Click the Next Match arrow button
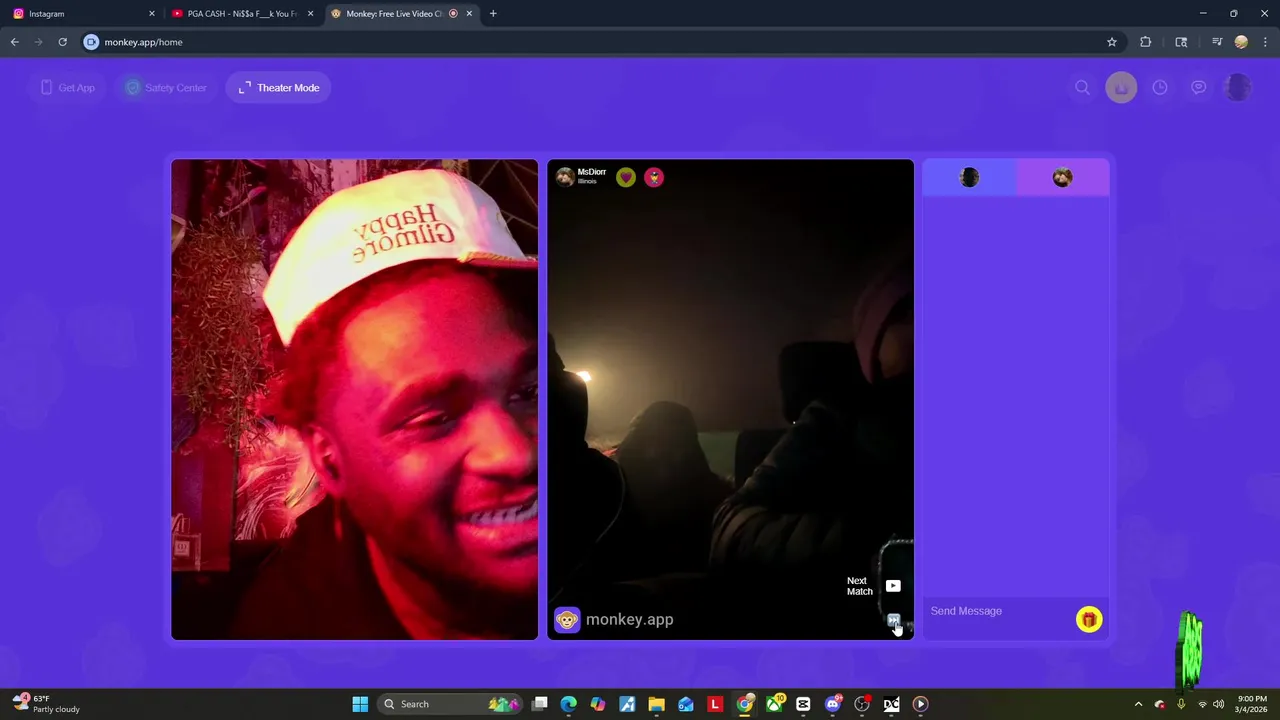Image resolution: width=1280 pixels, height=720 pixels. click(x=893, y=586)
